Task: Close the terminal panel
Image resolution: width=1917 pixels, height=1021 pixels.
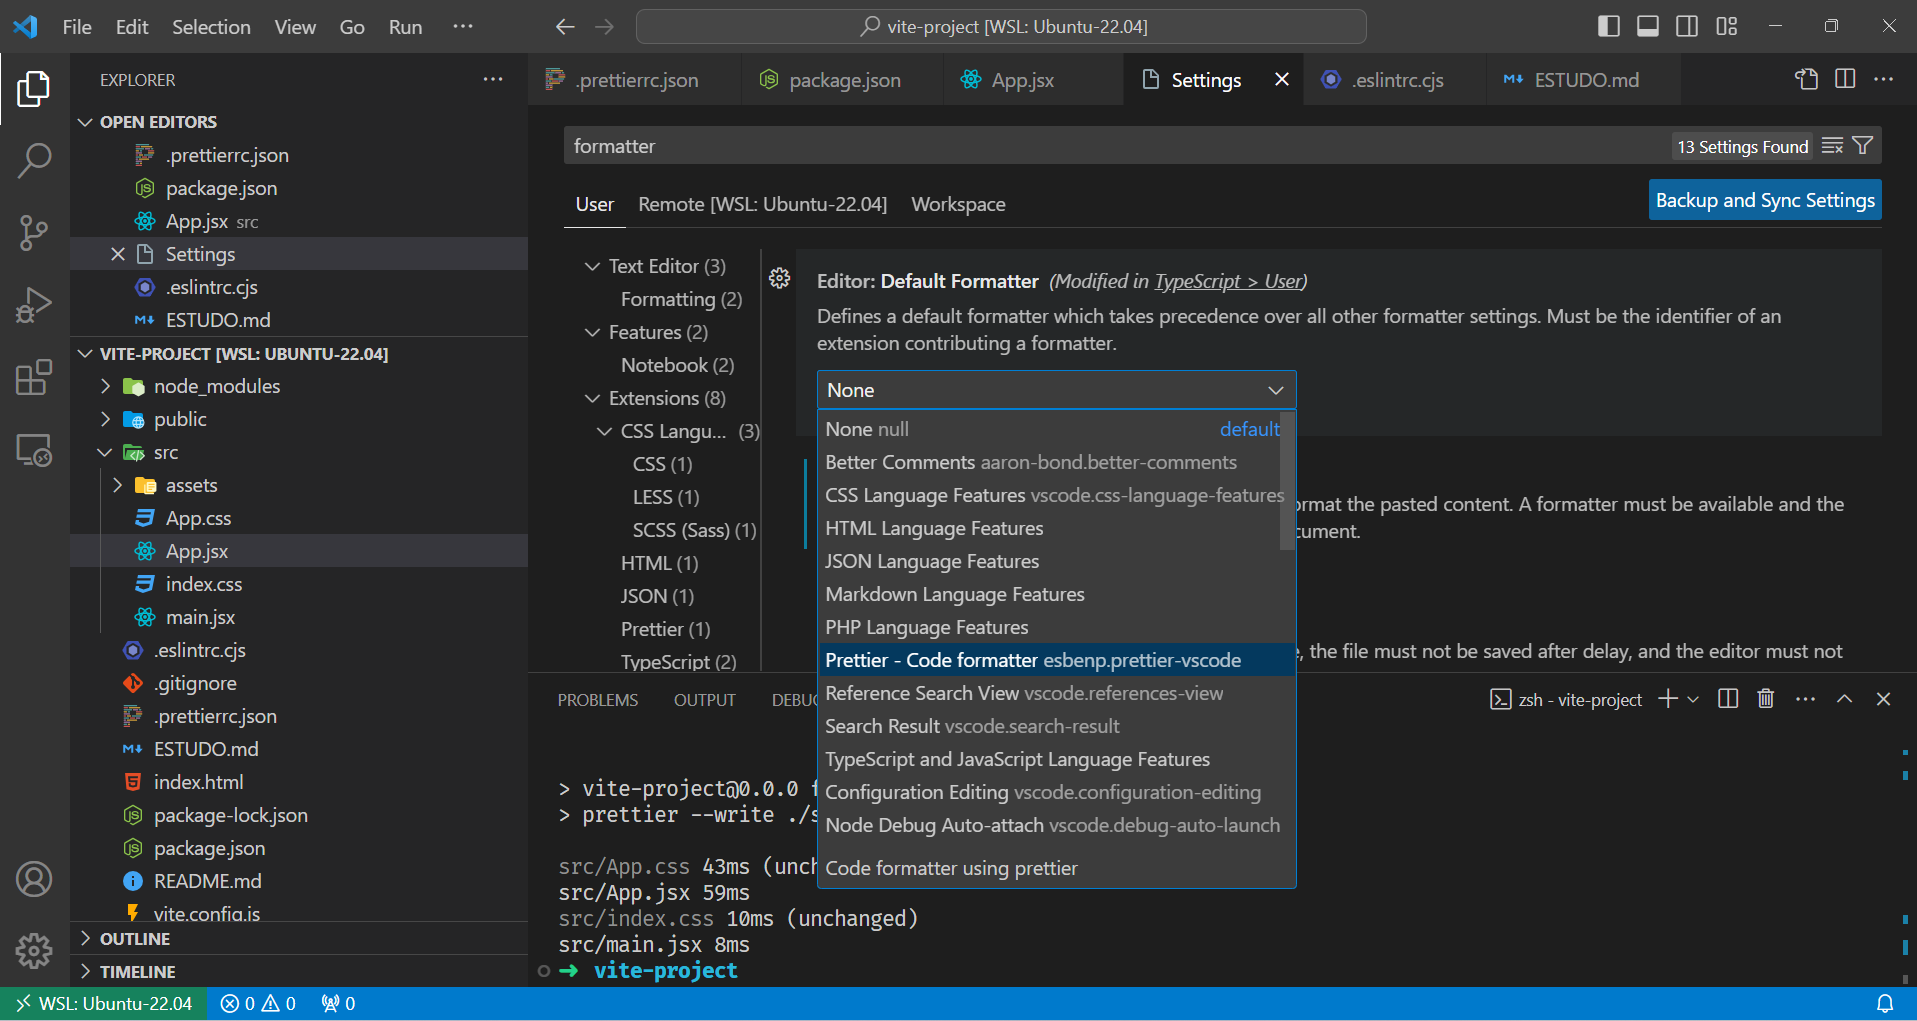Action: click(1884, 699)
